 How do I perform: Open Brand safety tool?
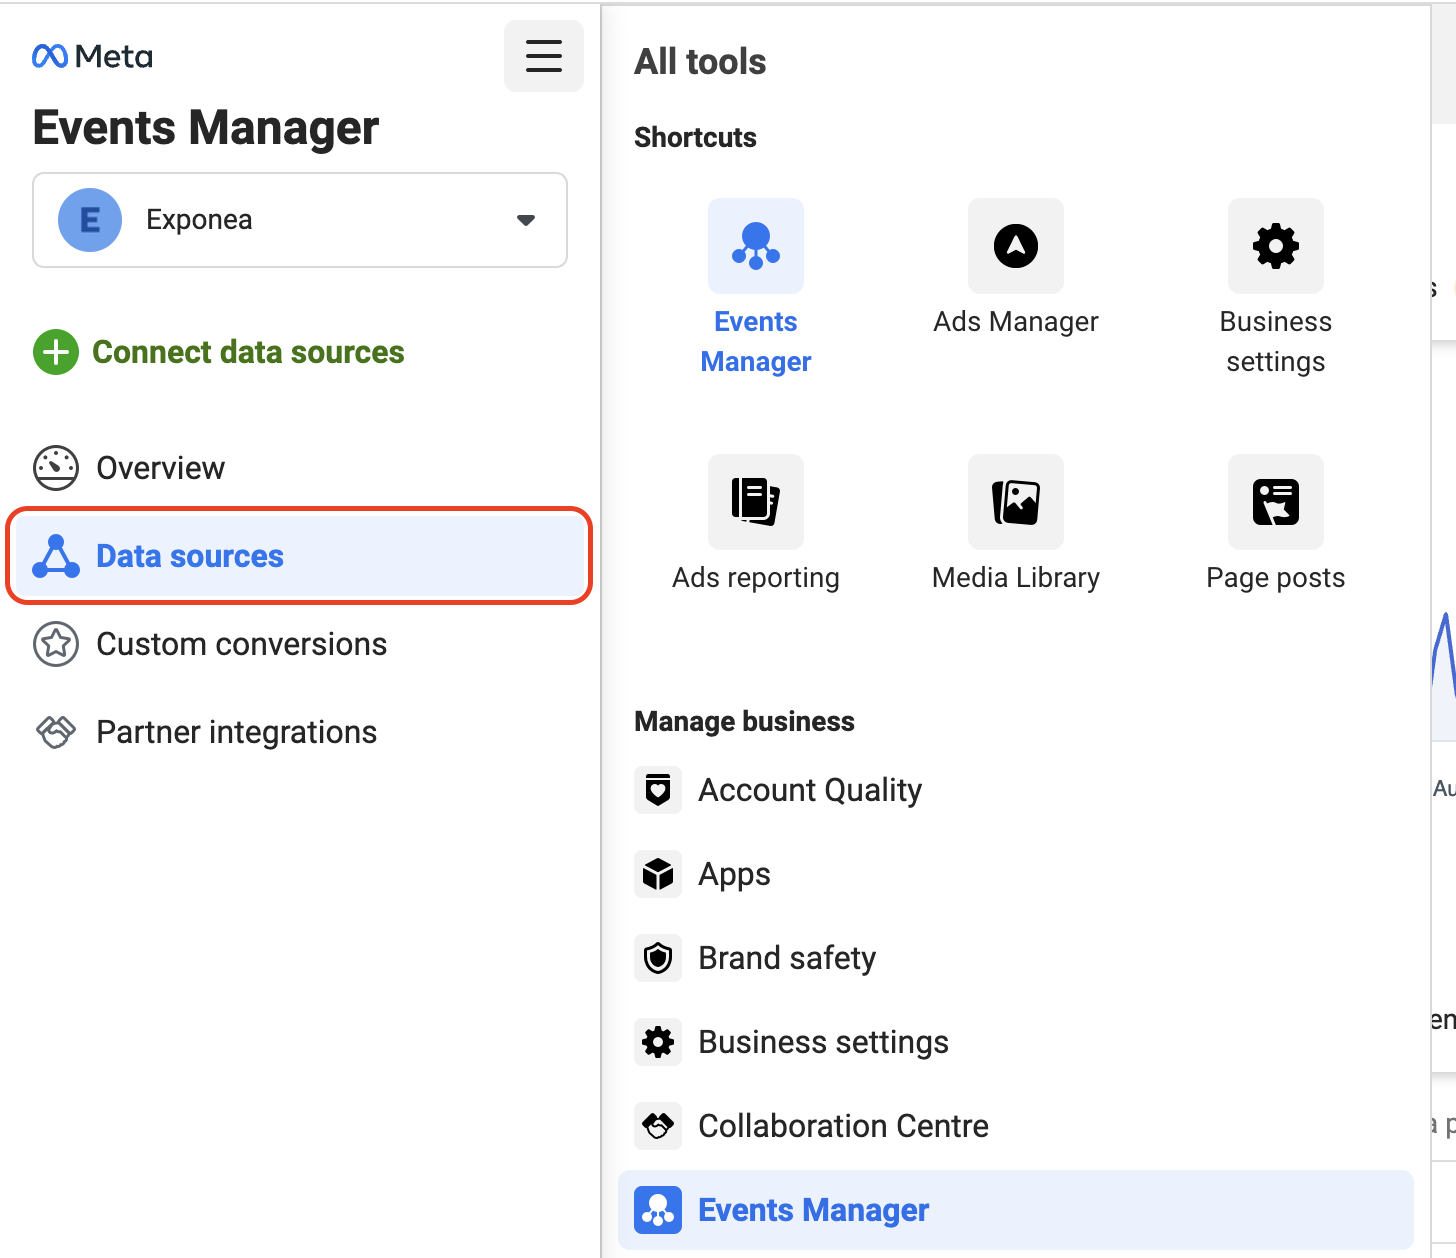tap(787, 958)
